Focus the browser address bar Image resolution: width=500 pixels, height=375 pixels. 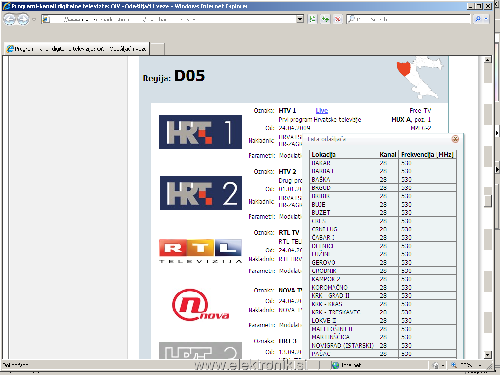pos(172,19)
